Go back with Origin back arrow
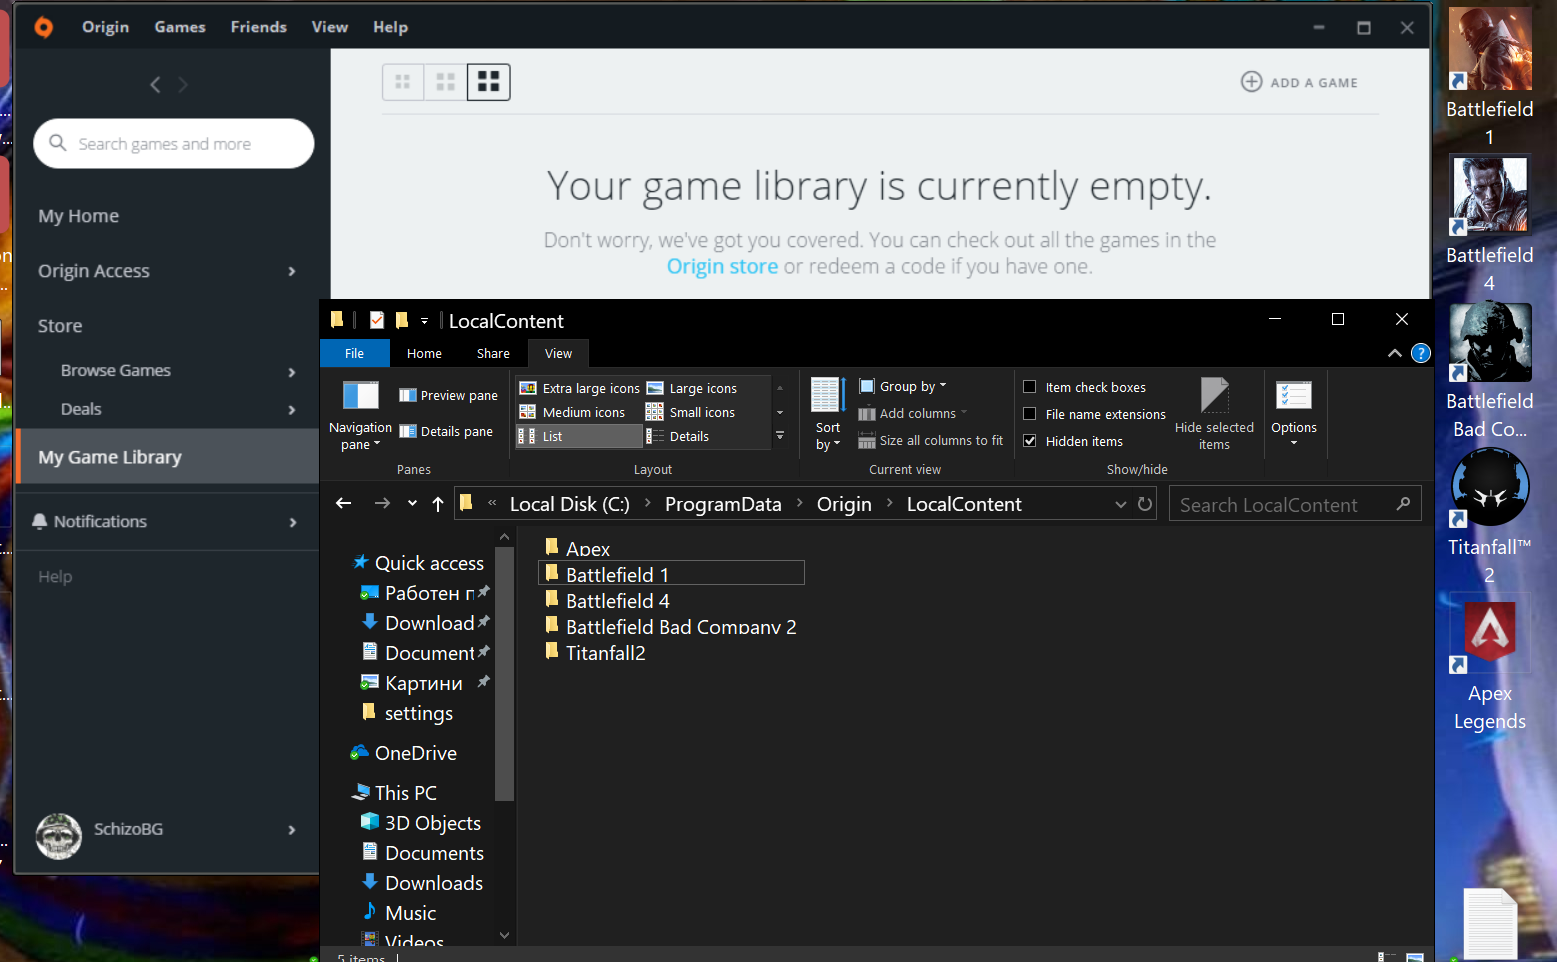Viewport: 1557px width, 962px height. pyautogui.click(x=155, y=85)
